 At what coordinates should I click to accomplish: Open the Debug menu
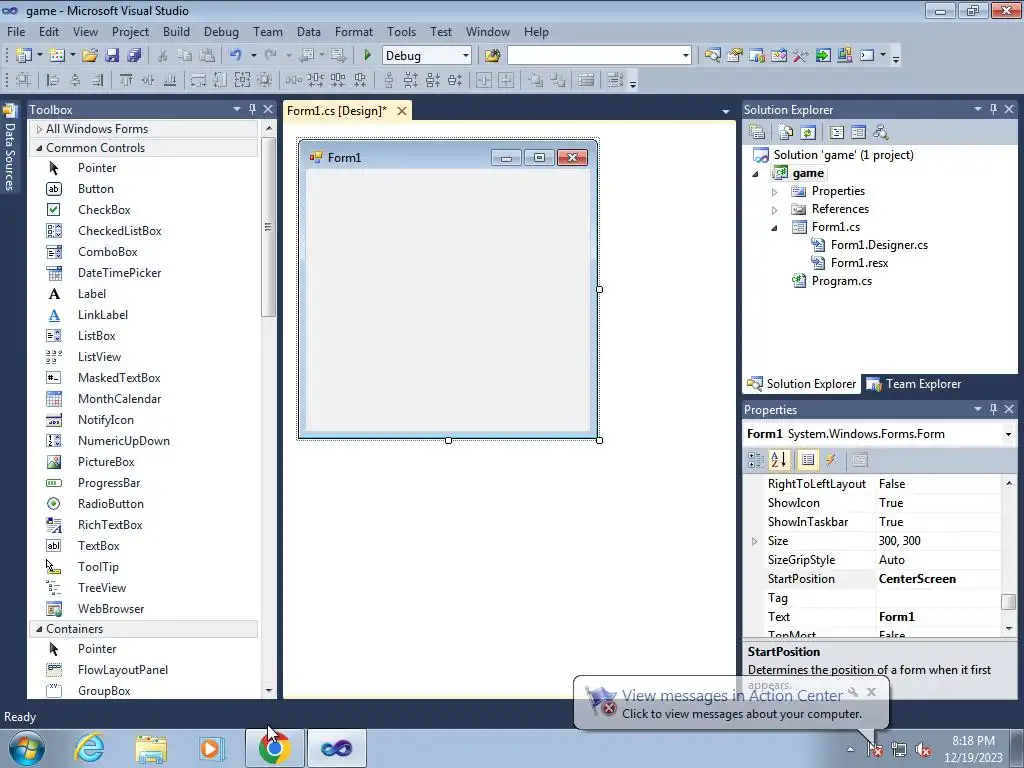(221, 31)
